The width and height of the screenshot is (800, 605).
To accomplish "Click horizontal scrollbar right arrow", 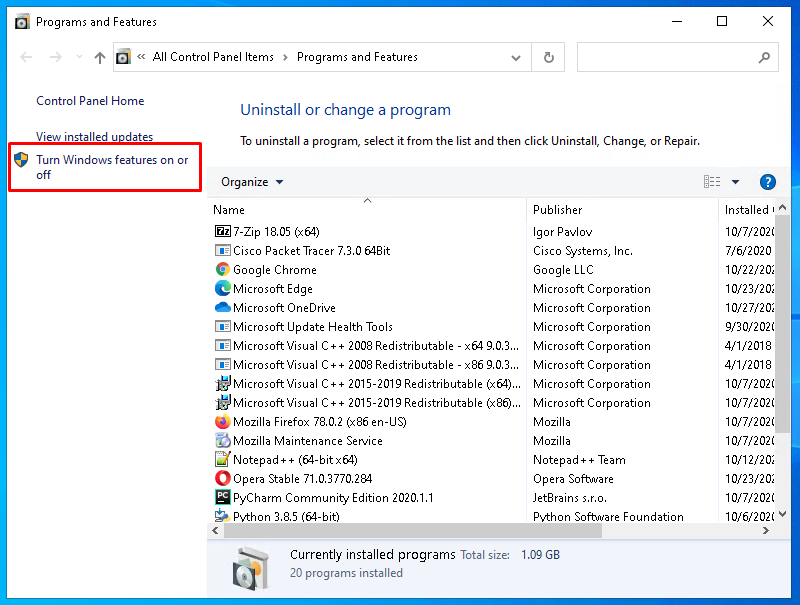I will coord(765,531).
